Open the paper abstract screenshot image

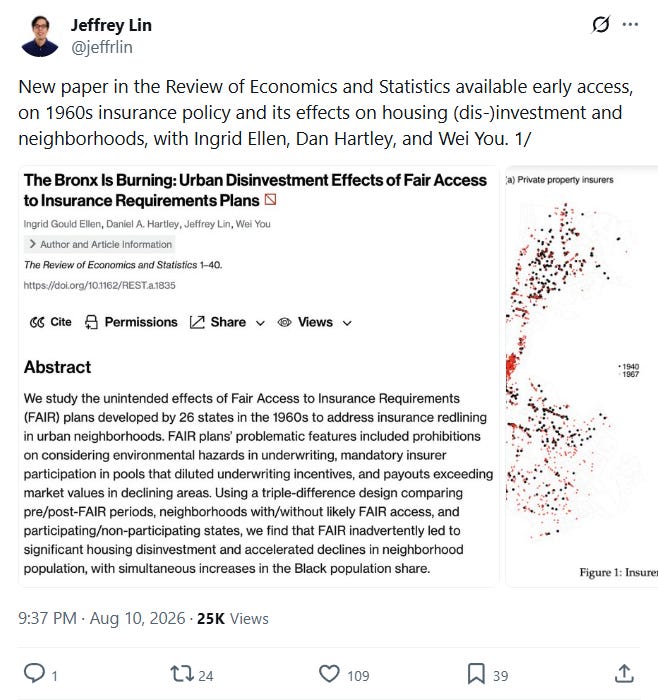258,376
